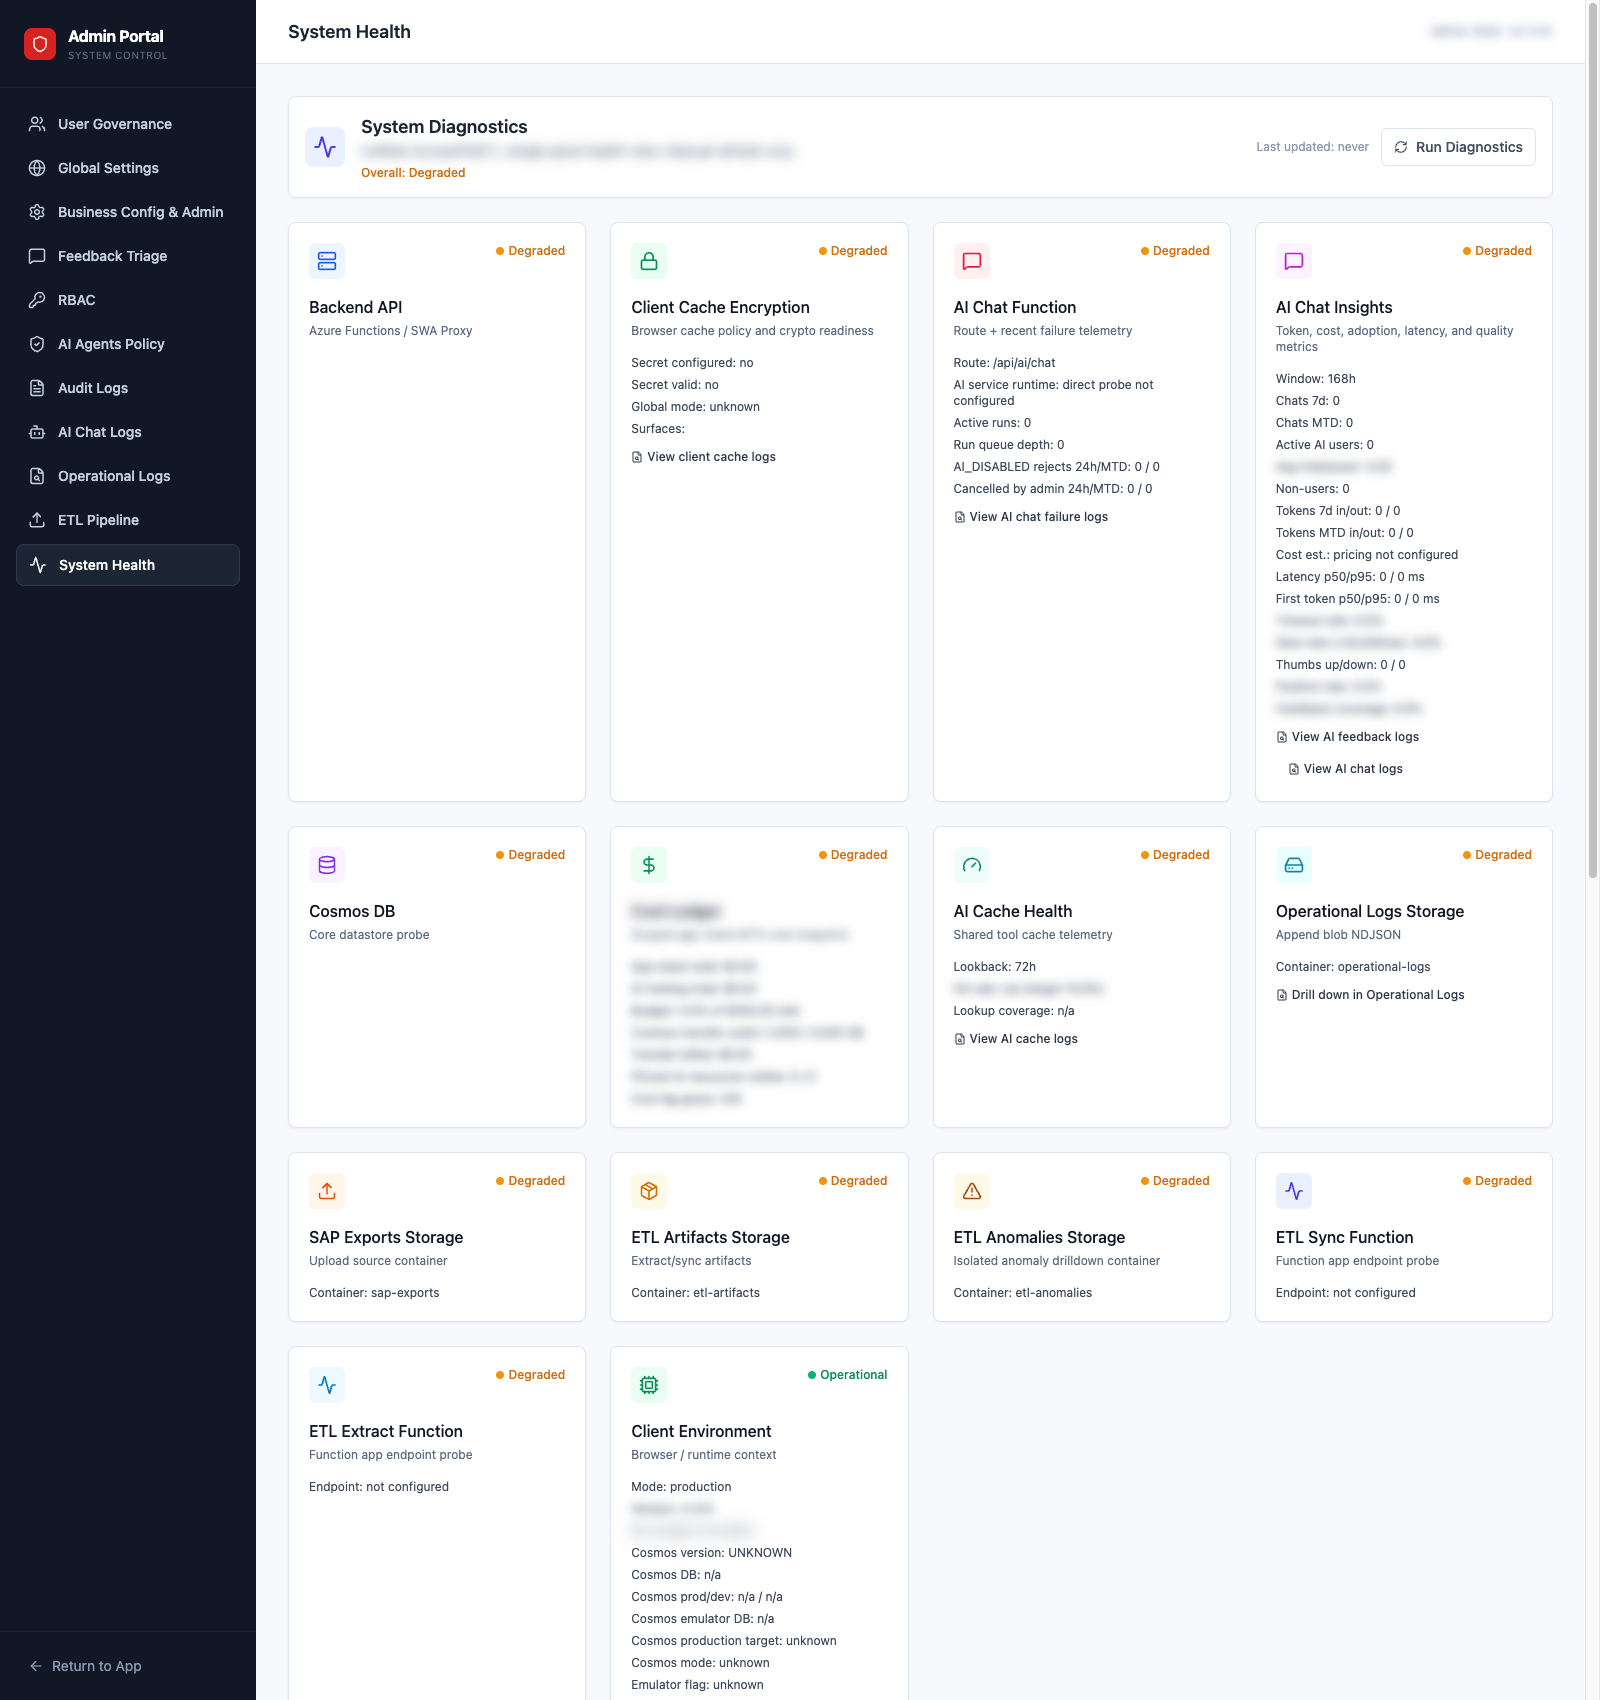Click the AI Chat Function message icon
1600x1700 pixels.
pyautogui.click(x=972, y=261)
